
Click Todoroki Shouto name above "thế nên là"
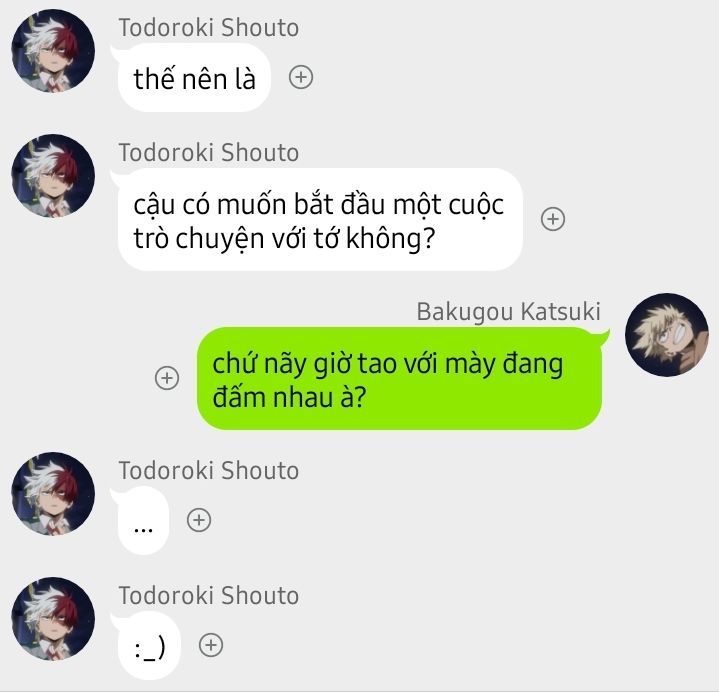[209, 28]
